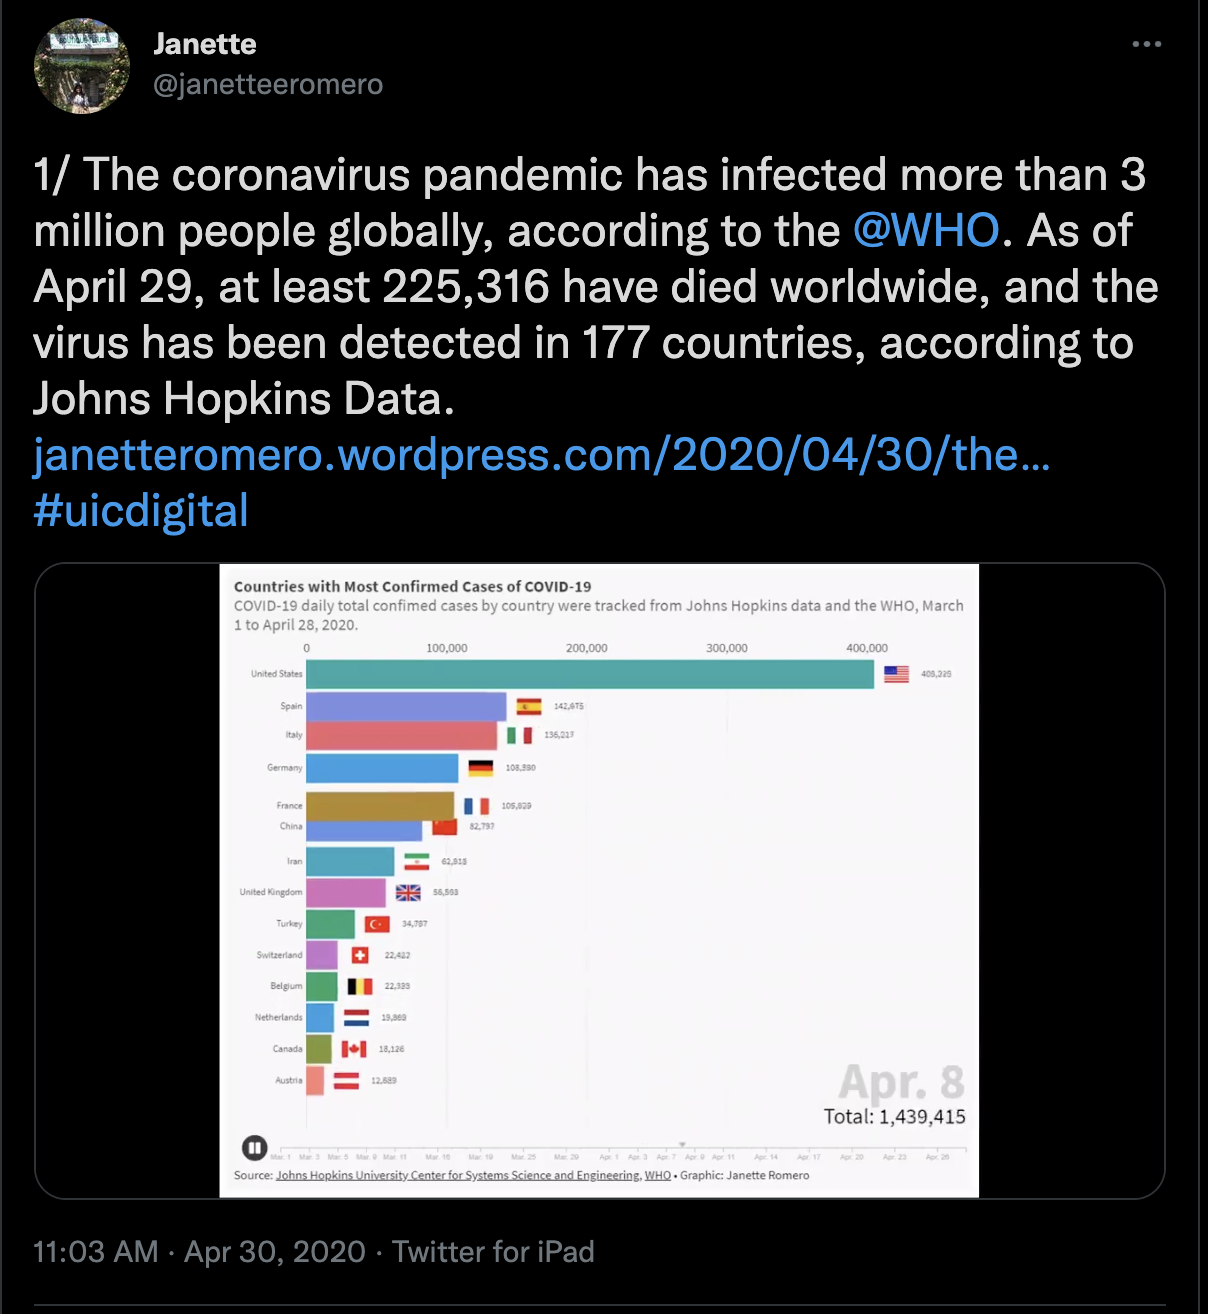Click the Turkey flag icon
Viewport: 1208px width, 1314px height.
click(377, 924)
